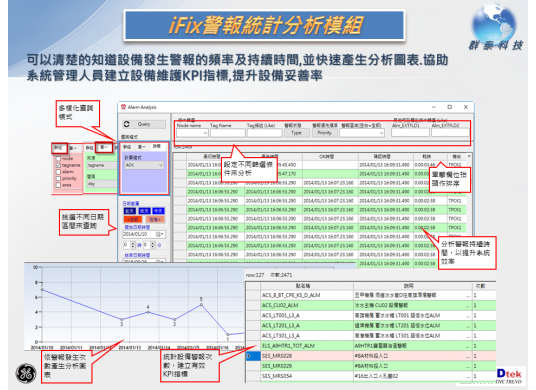Open the AOK calculation mode dropdown
The width and height of the screenshot is (536, 390).
coord(144,165)
